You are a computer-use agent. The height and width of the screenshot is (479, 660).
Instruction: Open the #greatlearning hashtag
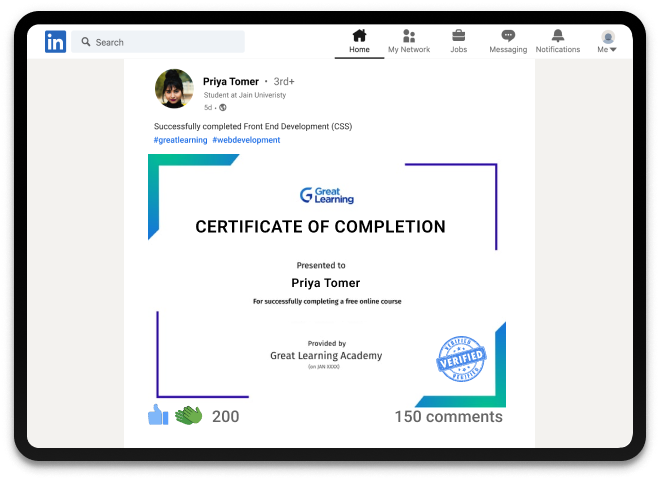pyautogui.click(x=180, y=140)
